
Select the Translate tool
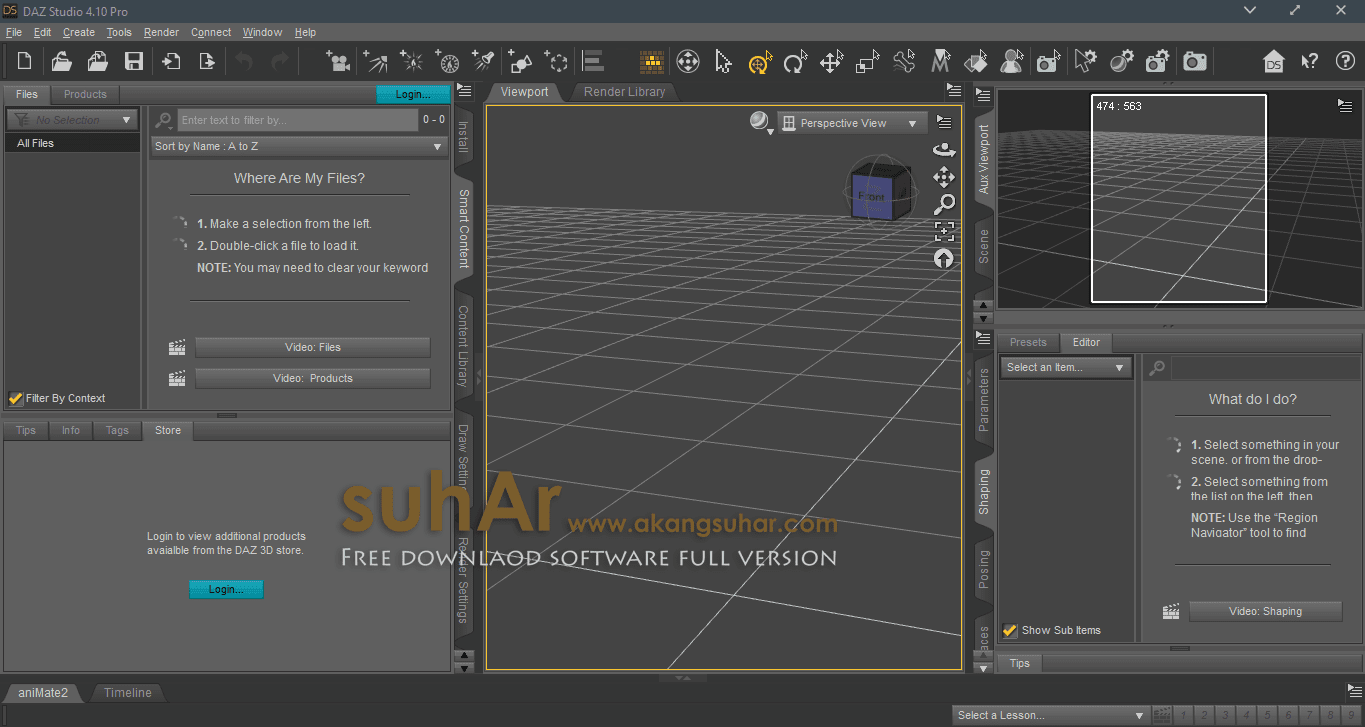pos(831,62)
